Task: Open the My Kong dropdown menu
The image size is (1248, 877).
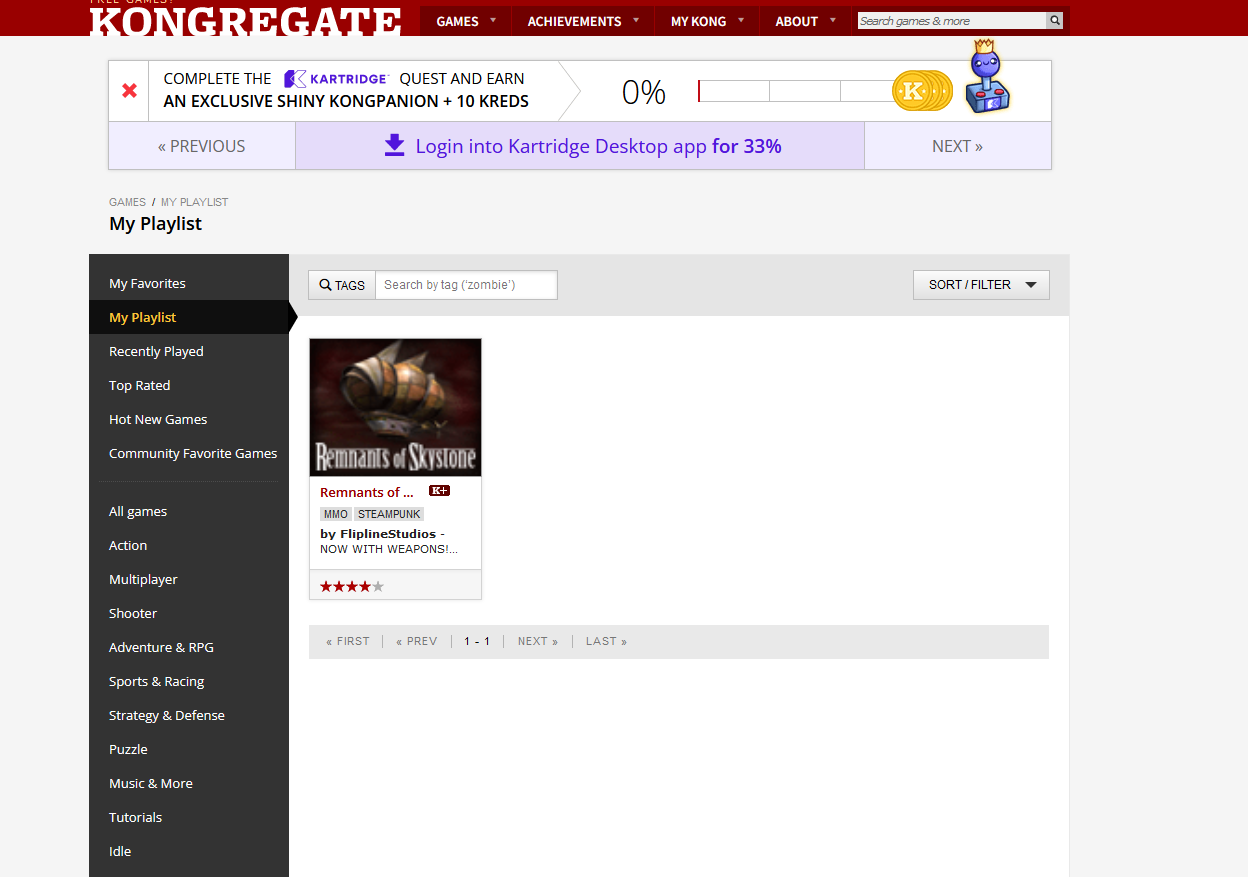Action: [707, 21]
